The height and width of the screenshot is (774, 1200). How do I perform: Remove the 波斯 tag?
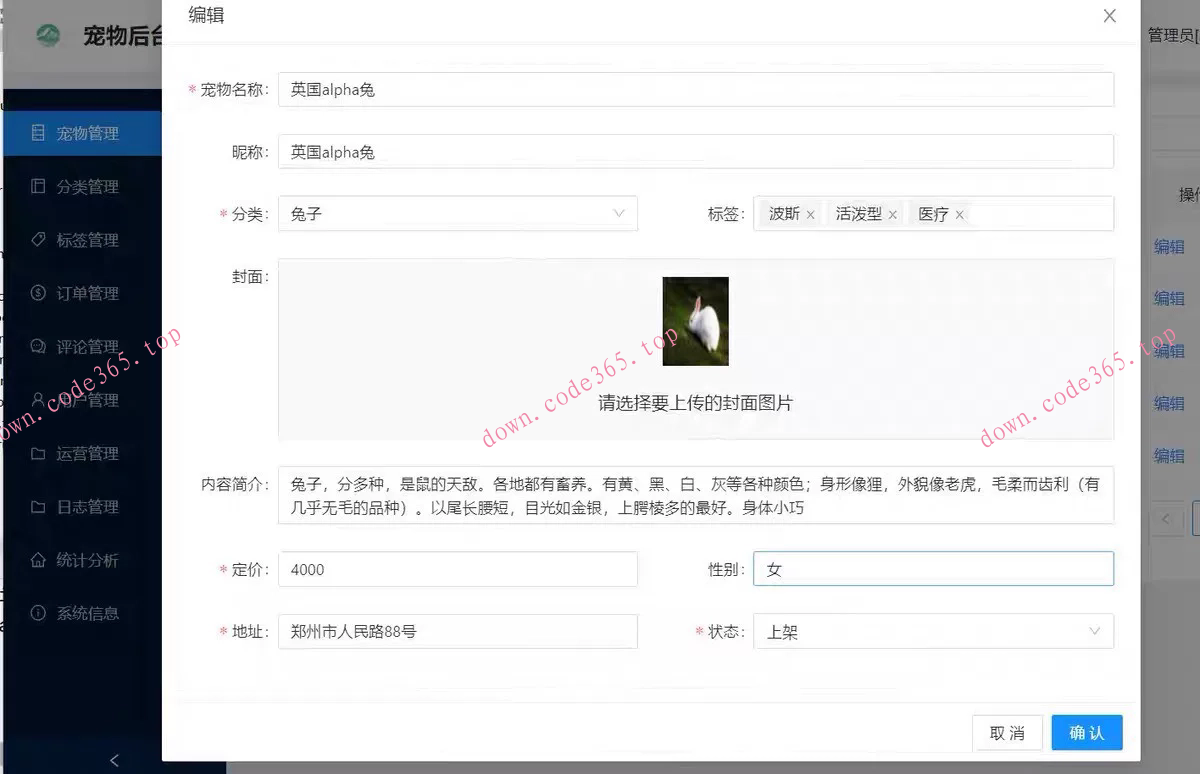pyautogui.click(x=810, y=213)
